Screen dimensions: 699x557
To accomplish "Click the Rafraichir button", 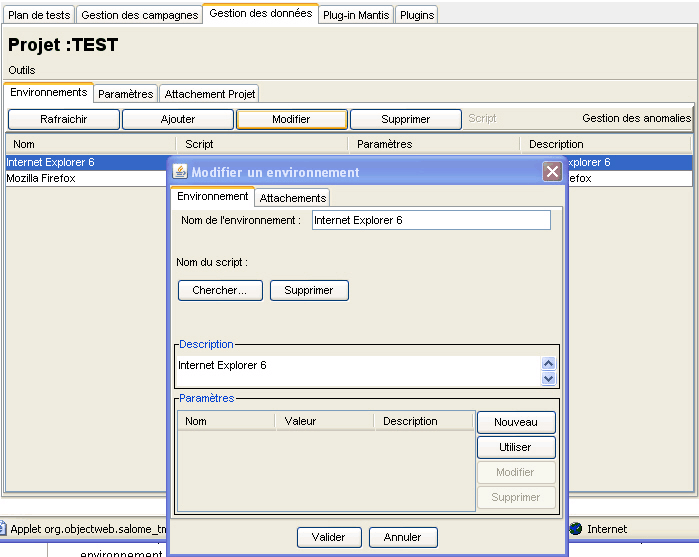I will tap(64, 119).
